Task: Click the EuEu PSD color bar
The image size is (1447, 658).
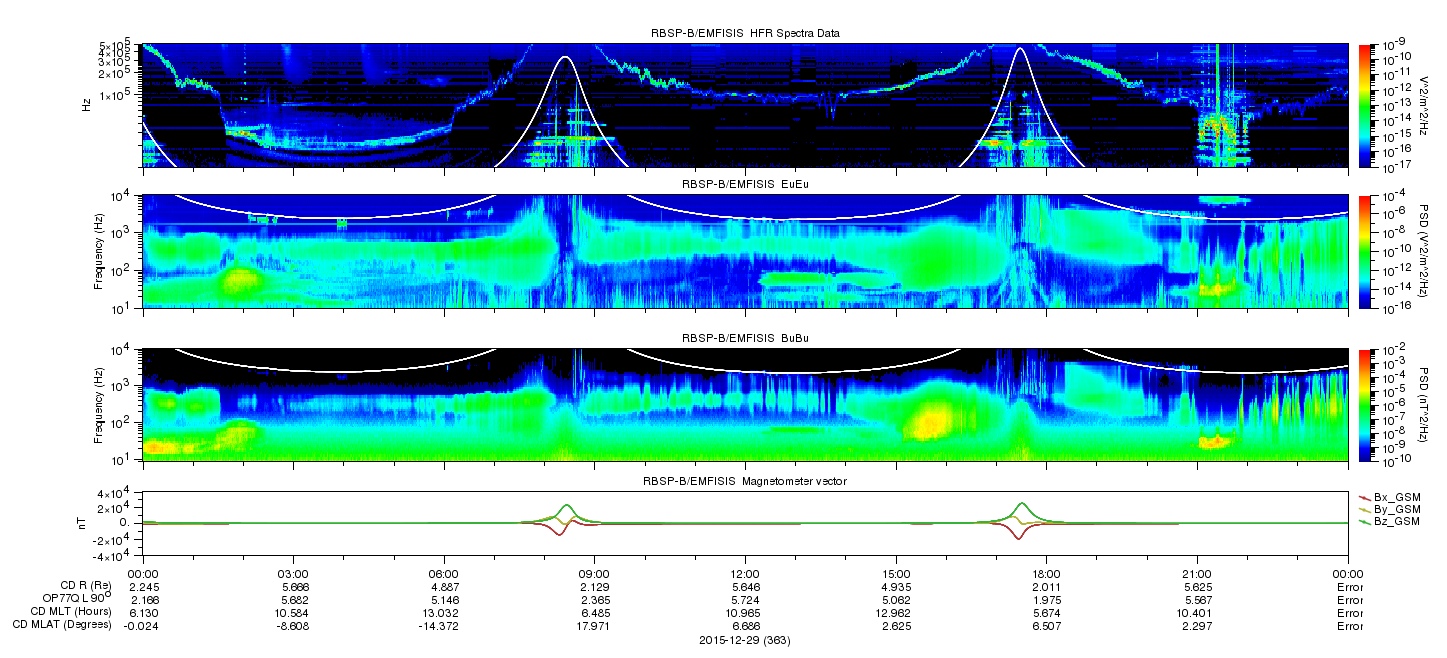Action: tap(1363, 250)
